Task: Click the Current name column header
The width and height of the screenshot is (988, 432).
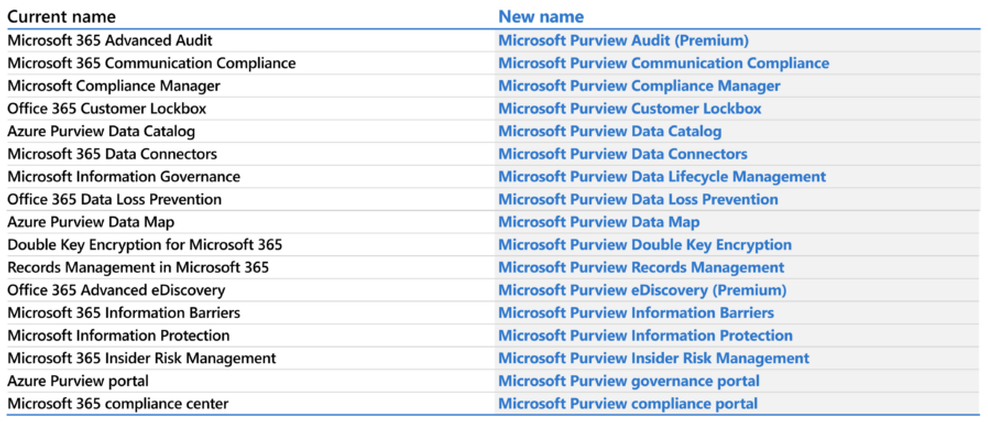Action: click(61, 17)
